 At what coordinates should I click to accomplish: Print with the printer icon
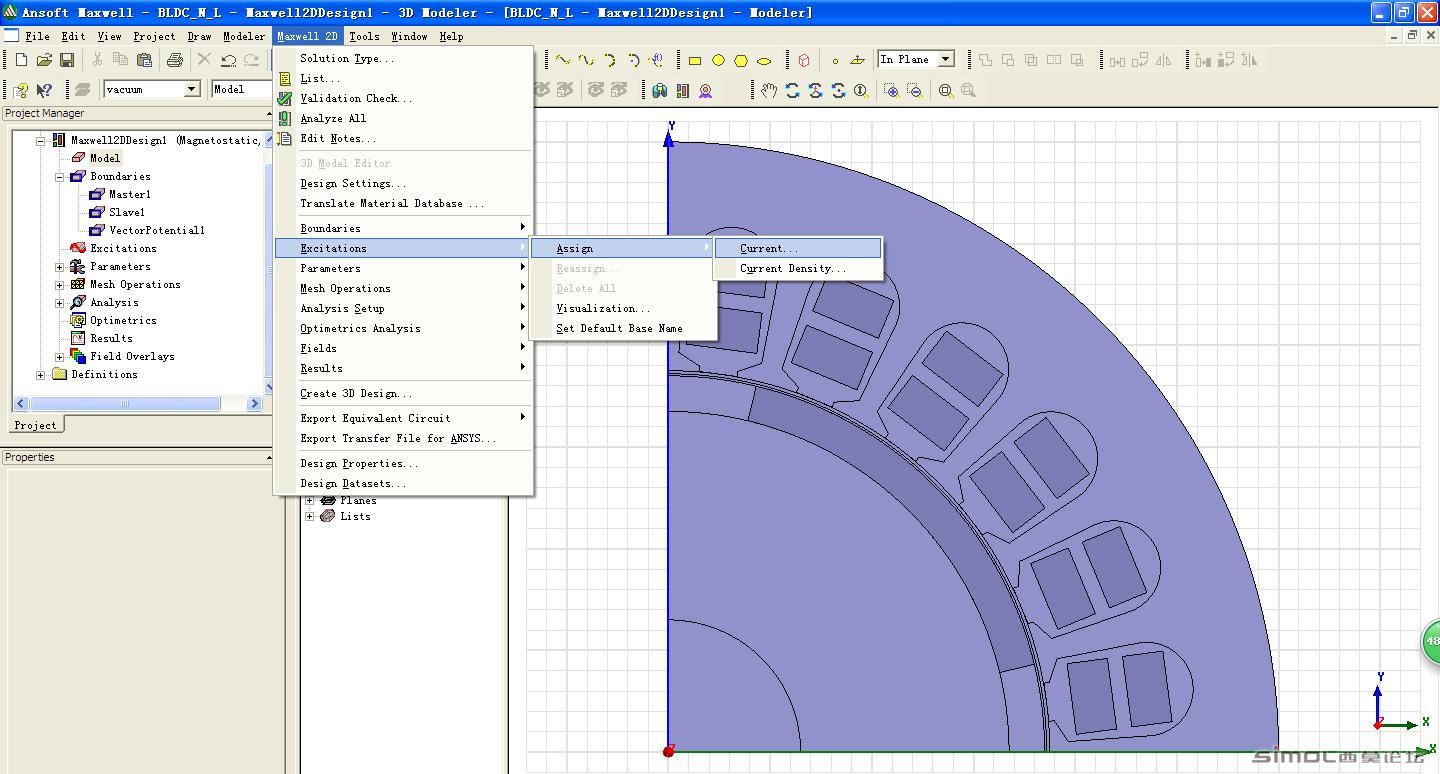click(175, 60)
